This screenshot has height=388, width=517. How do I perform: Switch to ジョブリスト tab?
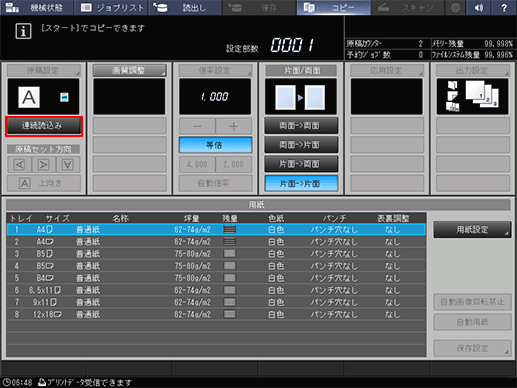[x=112, y=8]
